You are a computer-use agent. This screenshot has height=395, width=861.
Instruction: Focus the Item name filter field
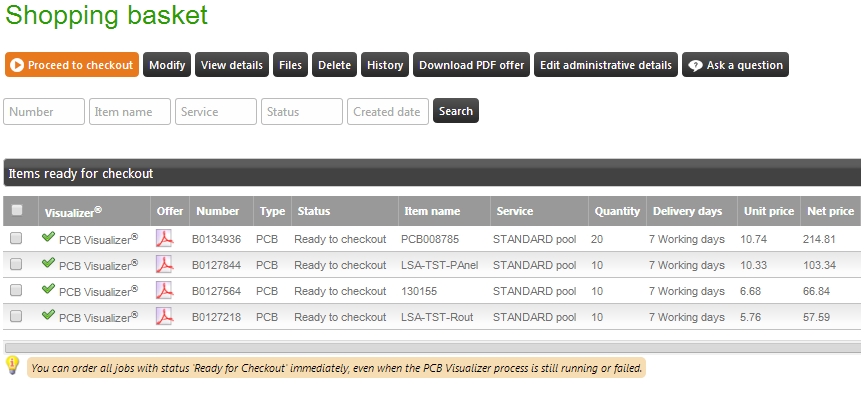click(x=130, y=112)
